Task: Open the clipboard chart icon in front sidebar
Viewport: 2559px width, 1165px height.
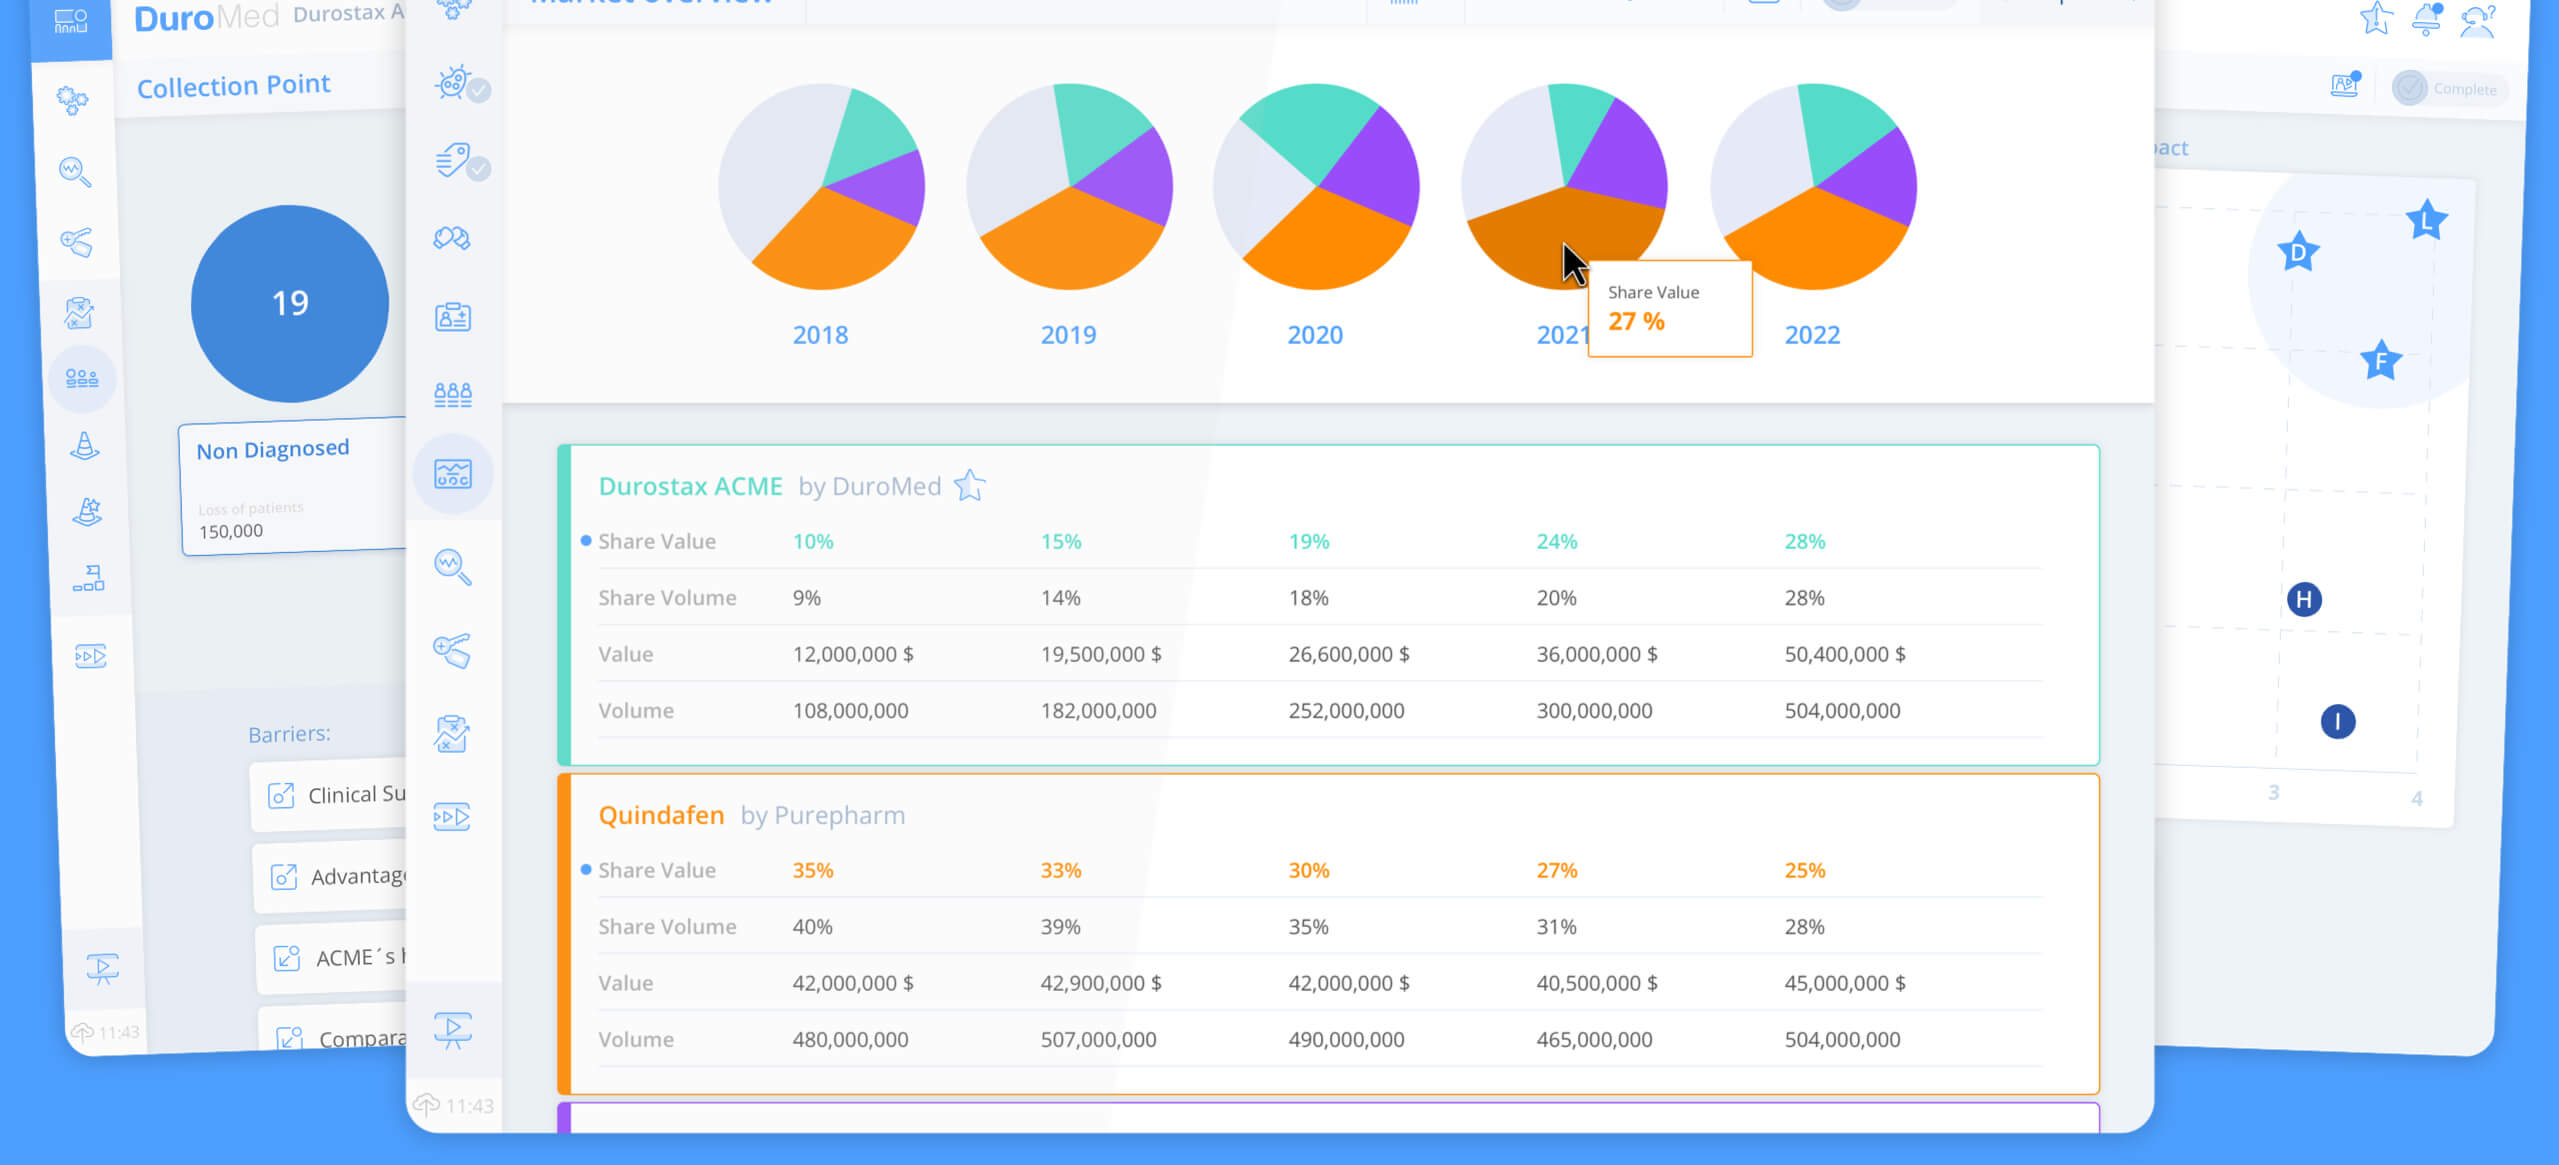Action: pos(452,734)
